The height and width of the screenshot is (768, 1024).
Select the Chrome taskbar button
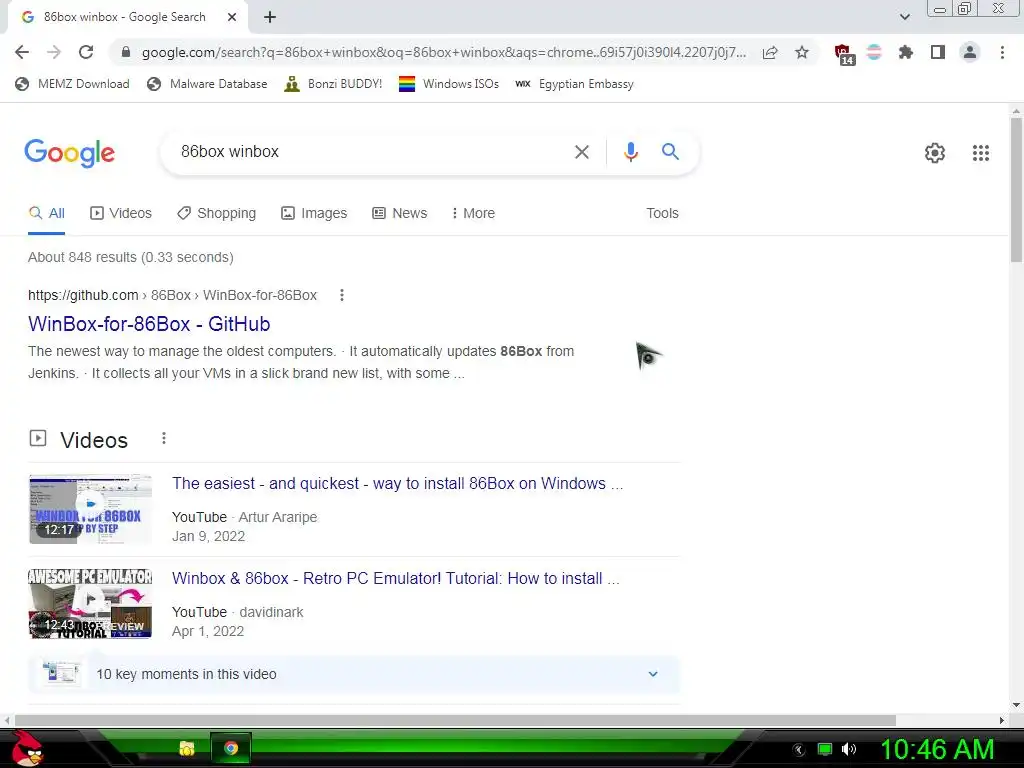click(231, 748)
